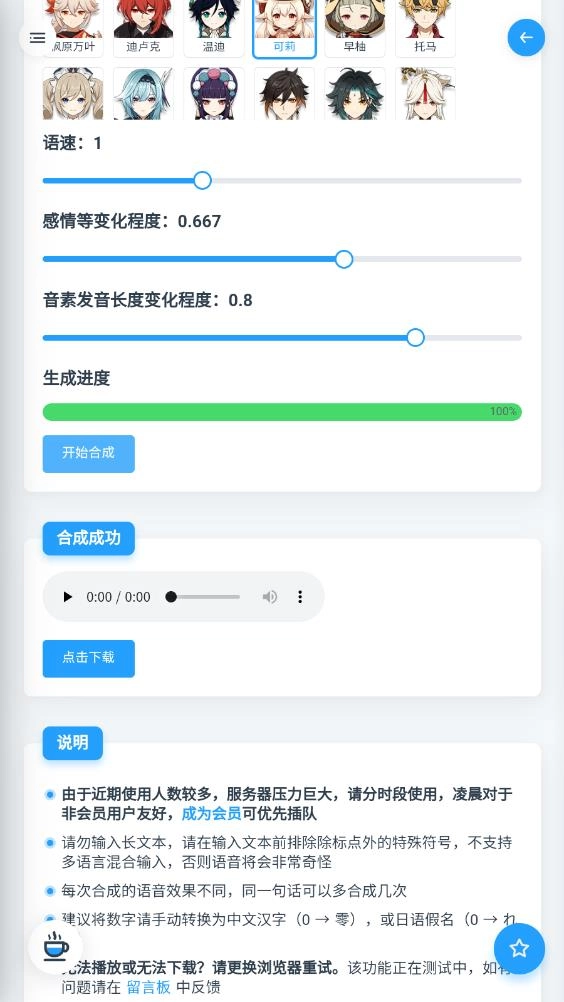The image size is (564, 1002).
Task: Play the synthesized audio
Action: pos(67,597)
